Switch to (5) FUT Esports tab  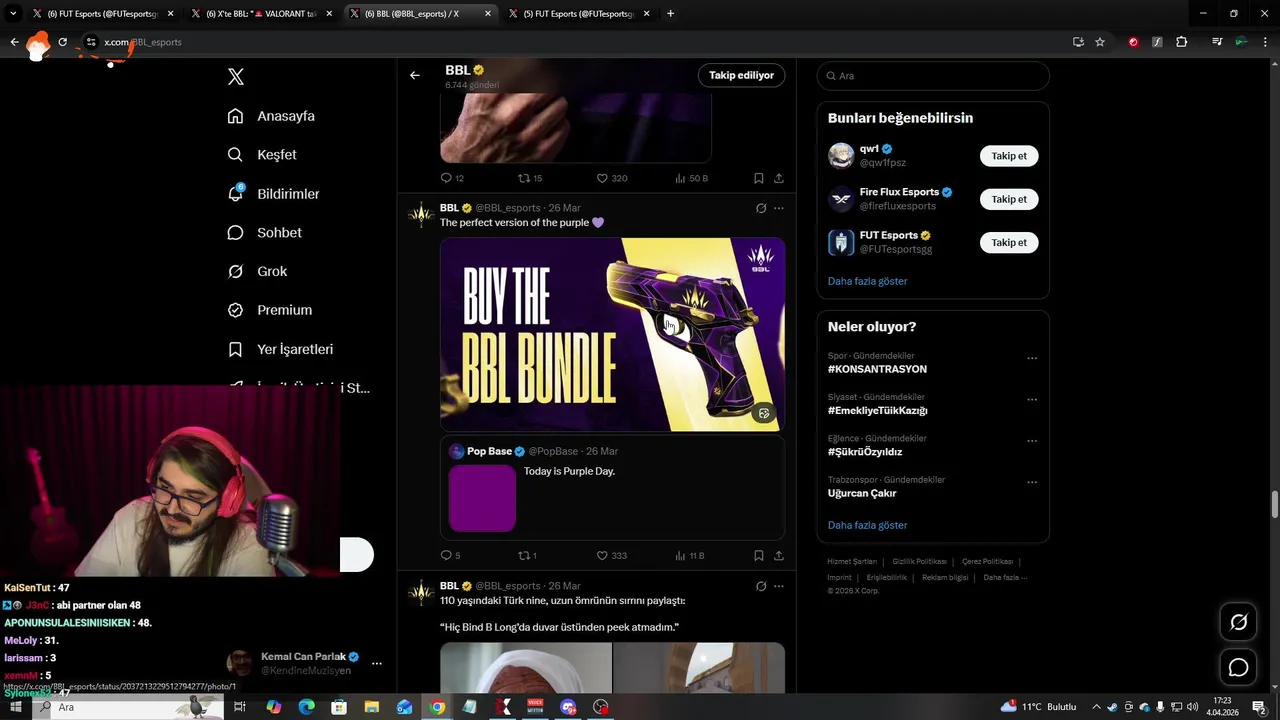(579, 14)
